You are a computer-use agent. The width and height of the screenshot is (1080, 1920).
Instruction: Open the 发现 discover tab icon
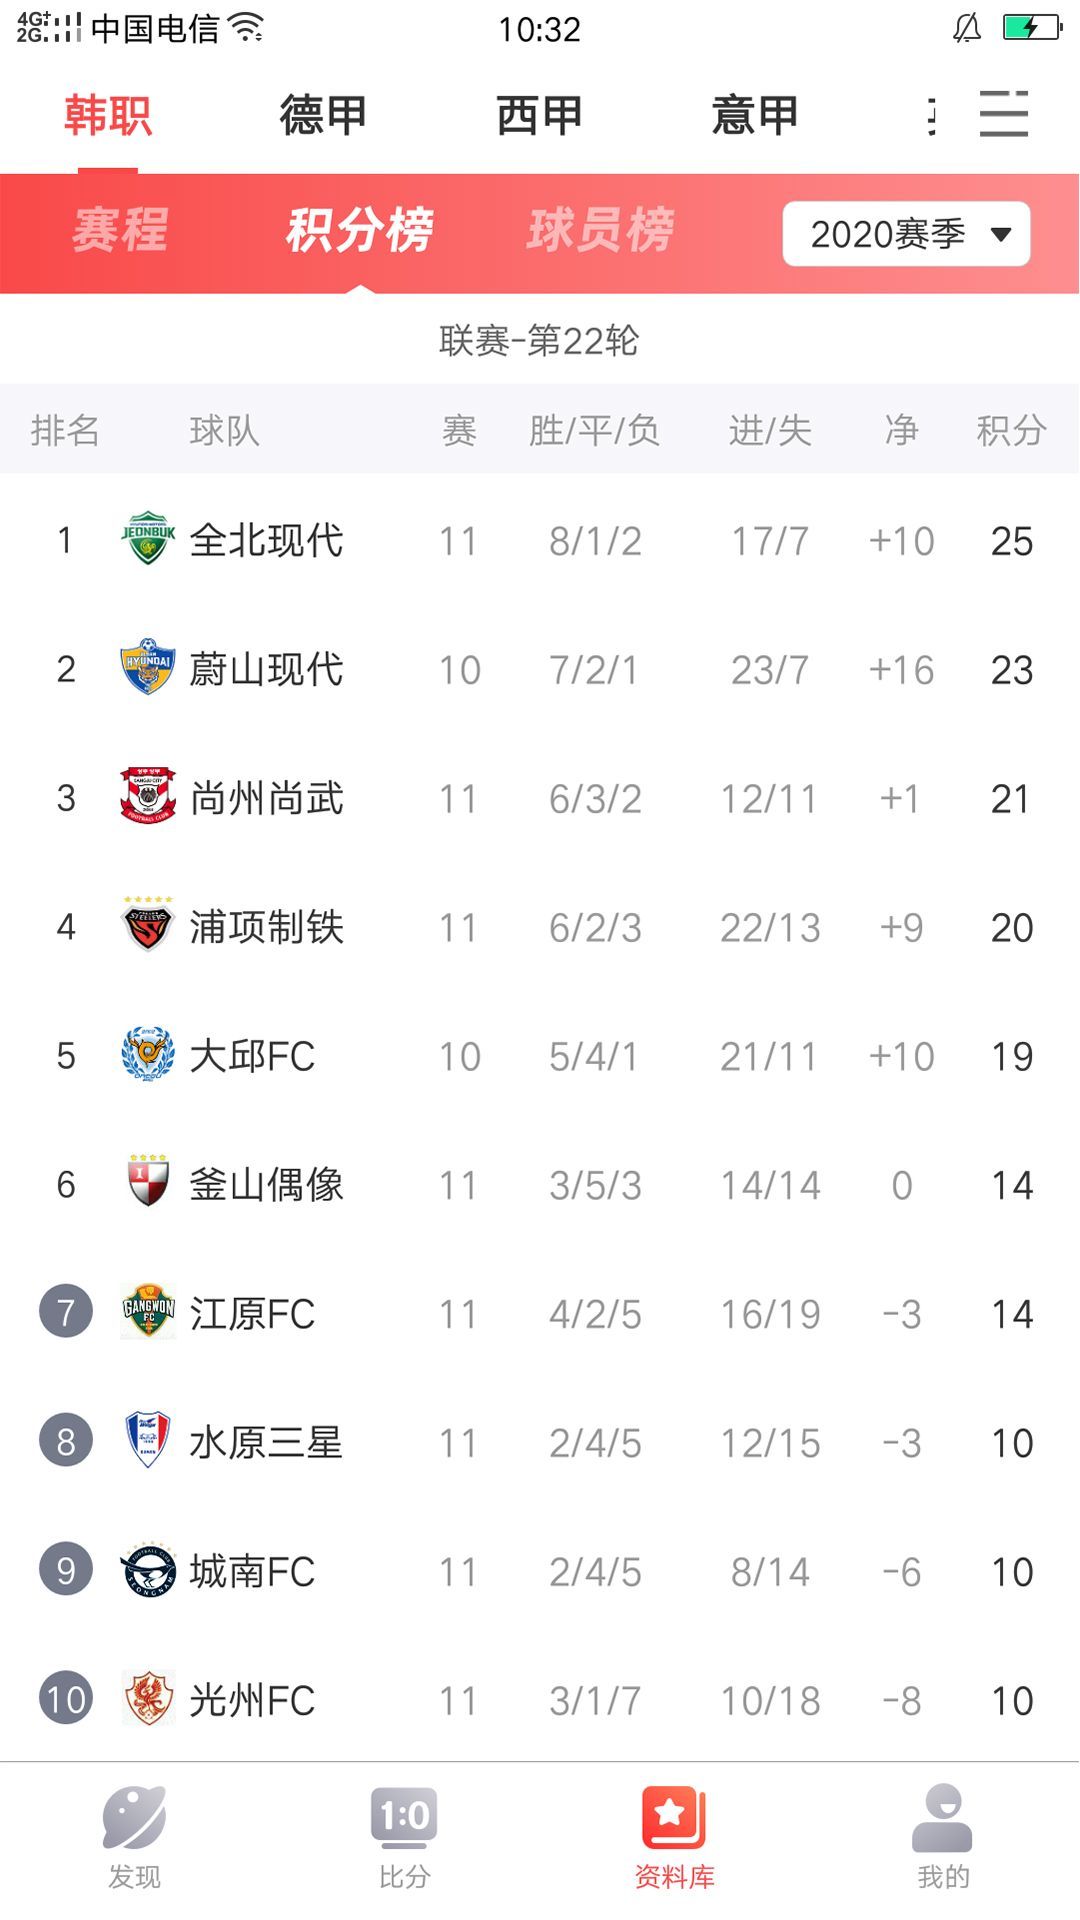[134, 1817]
